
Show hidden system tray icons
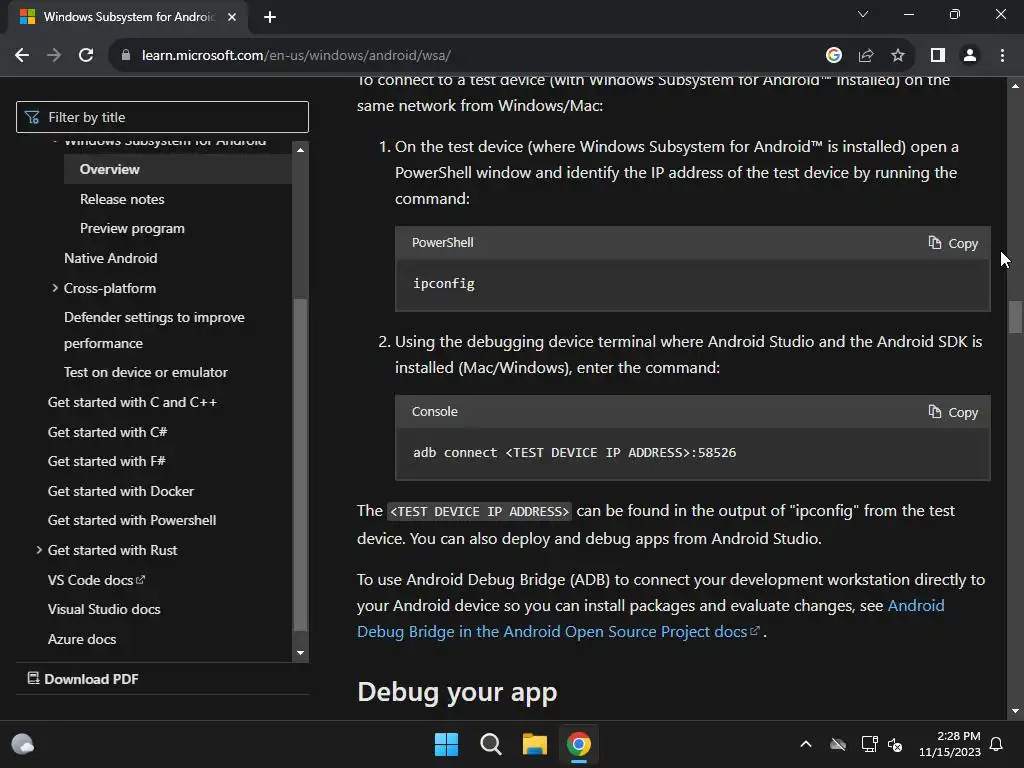[x=806, y=744]
